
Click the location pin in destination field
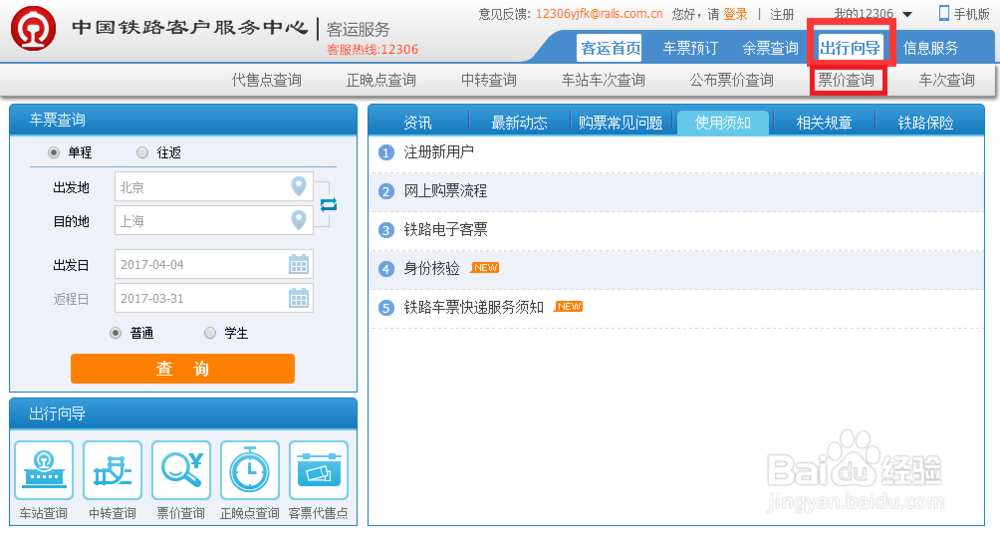pyautogui.click(x=298, y=220)
